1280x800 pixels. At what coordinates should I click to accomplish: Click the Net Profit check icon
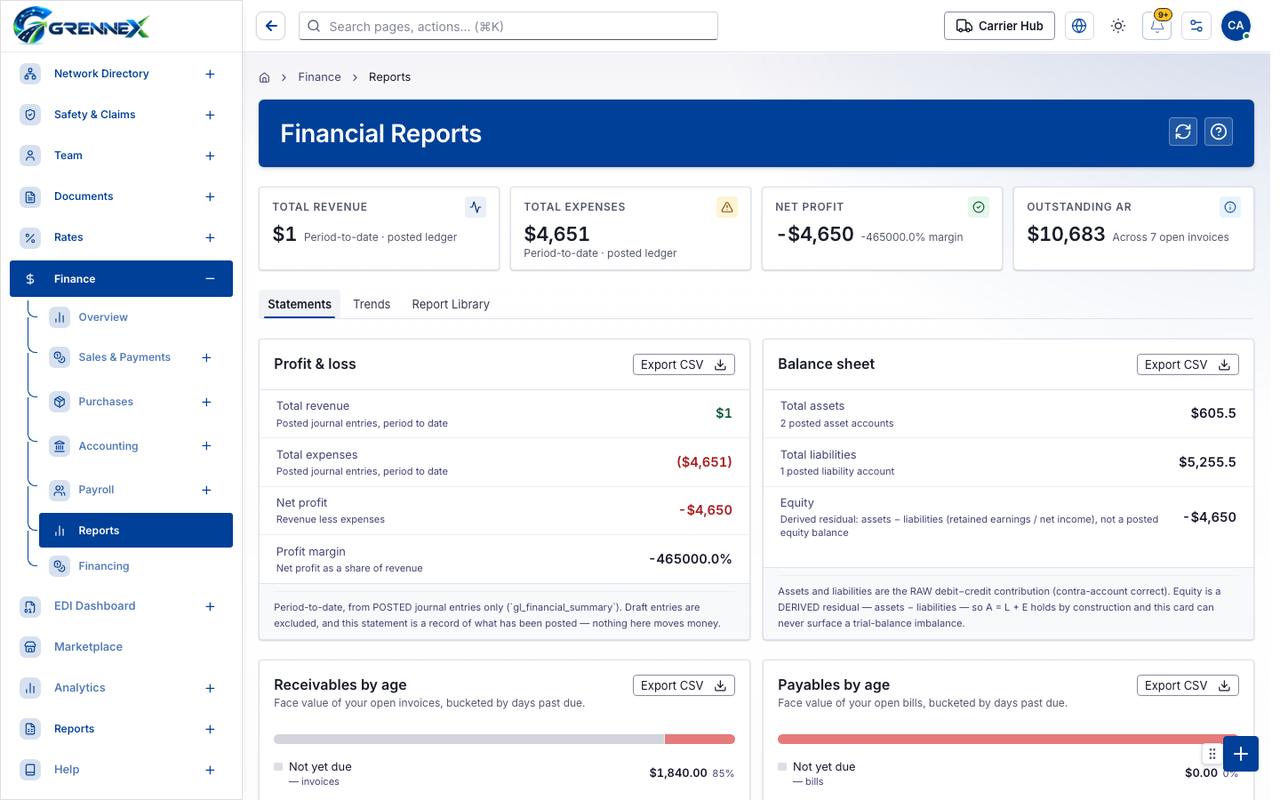coord(978,207)
